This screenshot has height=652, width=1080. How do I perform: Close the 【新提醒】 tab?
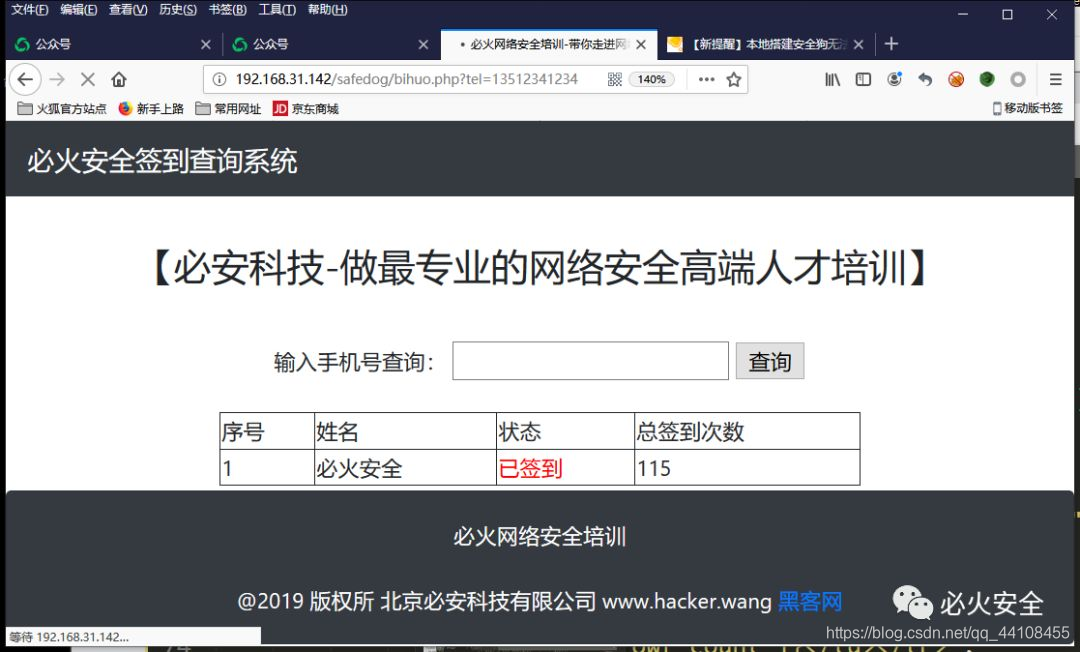click(858, 44)
